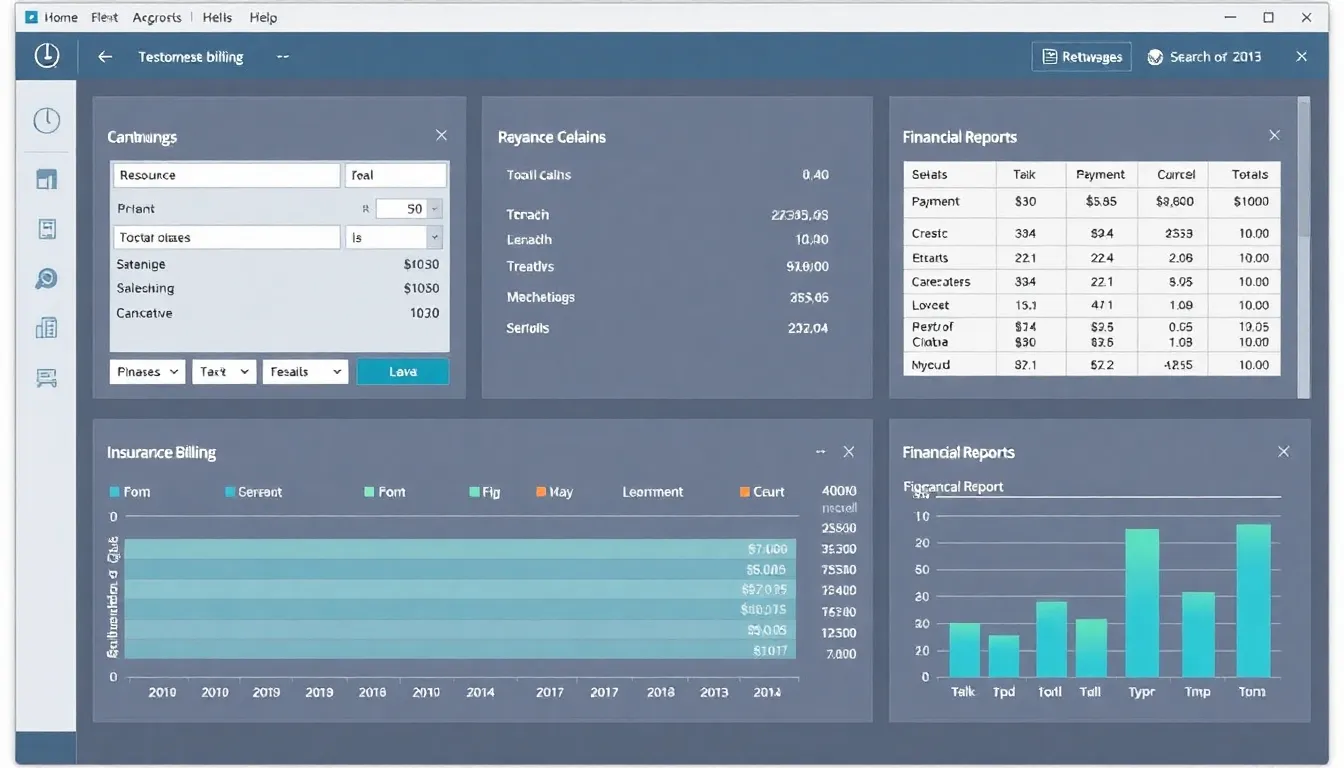Open the Help menu
Screen dimensions: 1344x768
pyautogui.click(x=263, y=17)
